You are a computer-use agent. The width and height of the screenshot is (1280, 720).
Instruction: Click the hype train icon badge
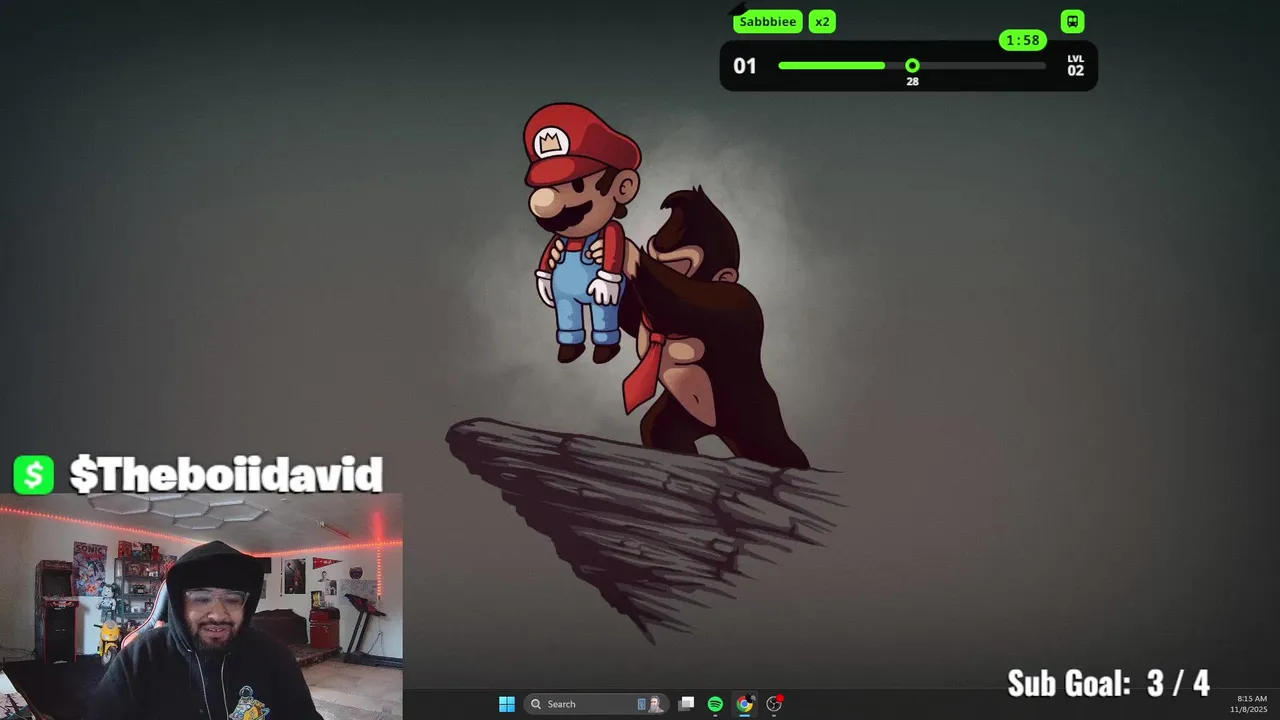point(1072,22)
